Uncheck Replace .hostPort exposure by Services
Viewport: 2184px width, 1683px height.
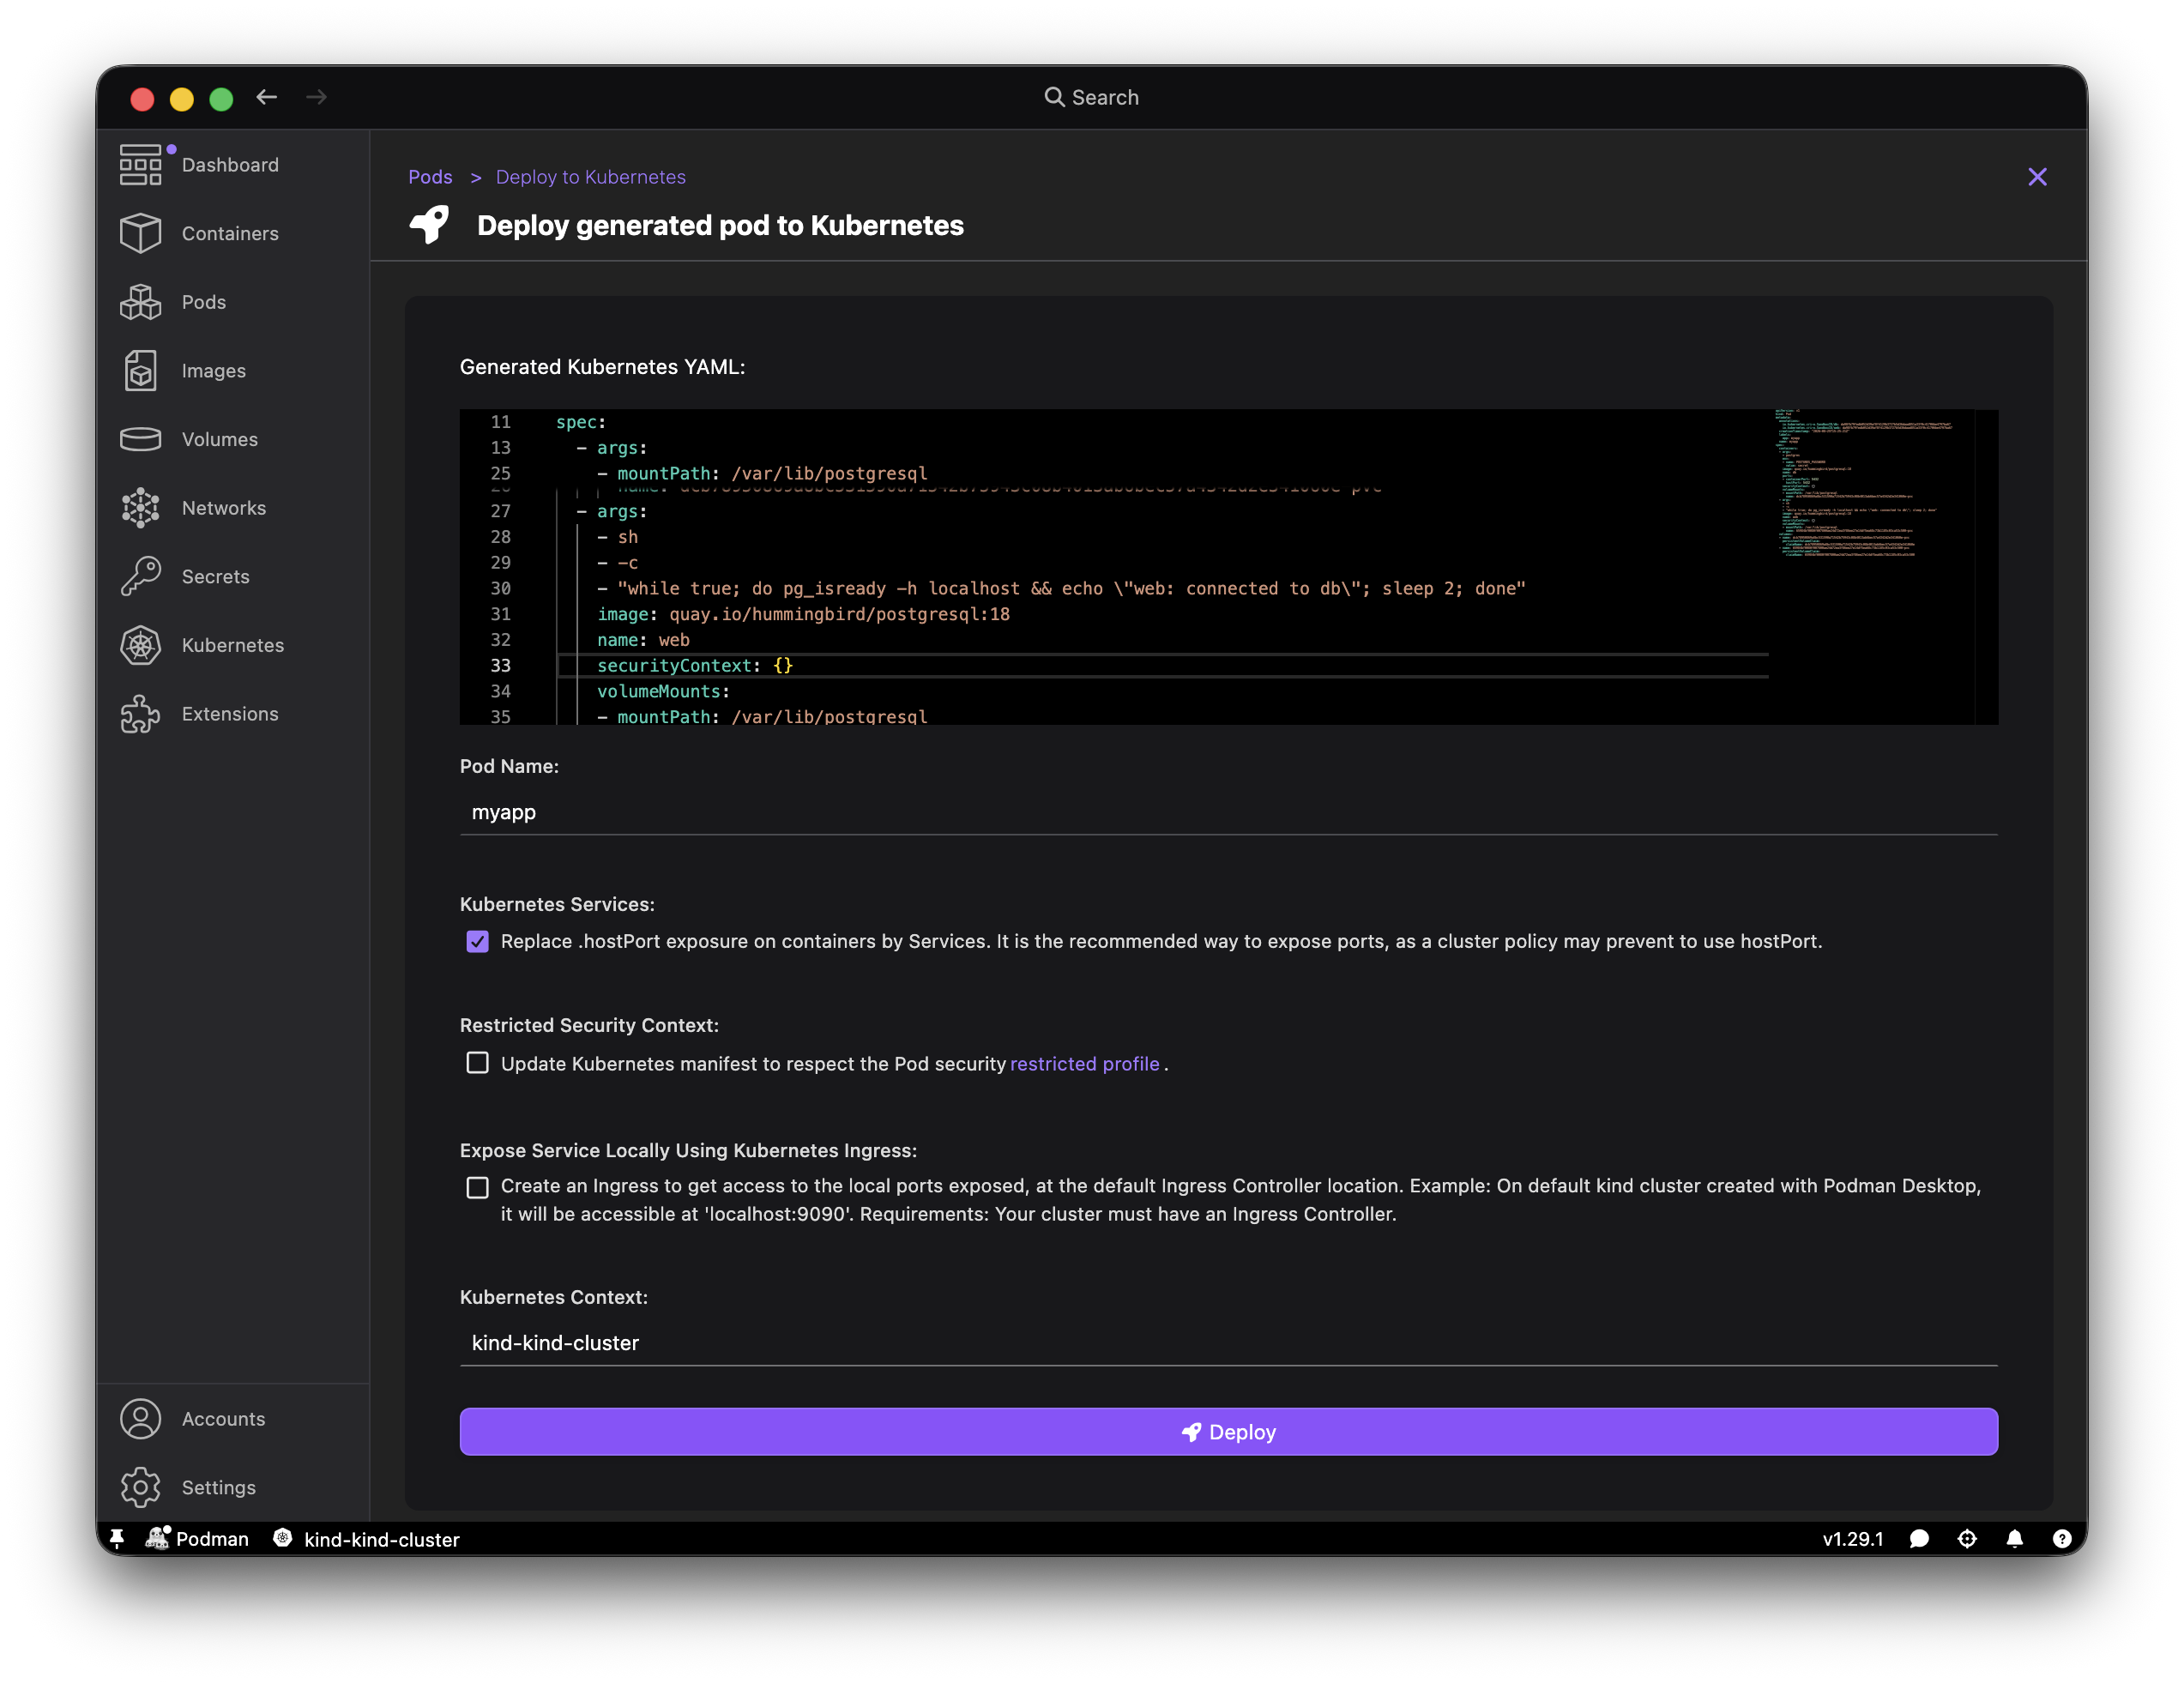pos(478,941)
